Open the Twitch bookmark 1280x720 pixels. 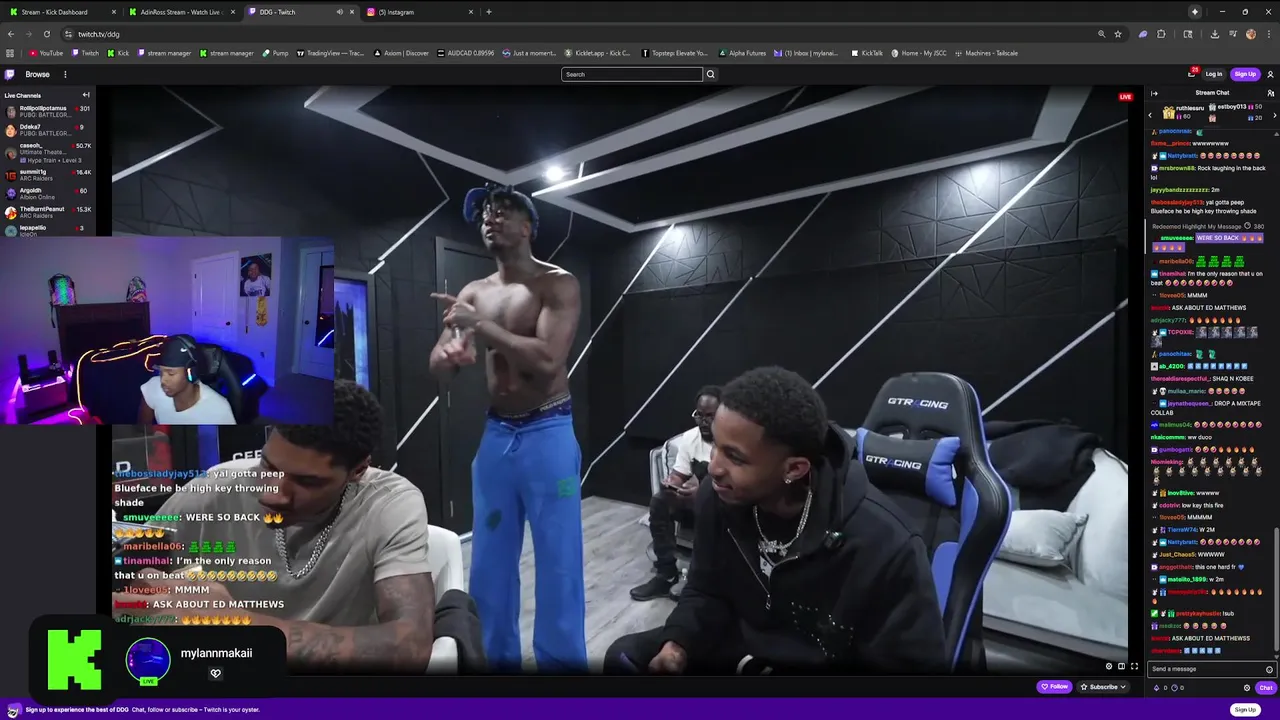pyautogui.click(x=85, y=53)
